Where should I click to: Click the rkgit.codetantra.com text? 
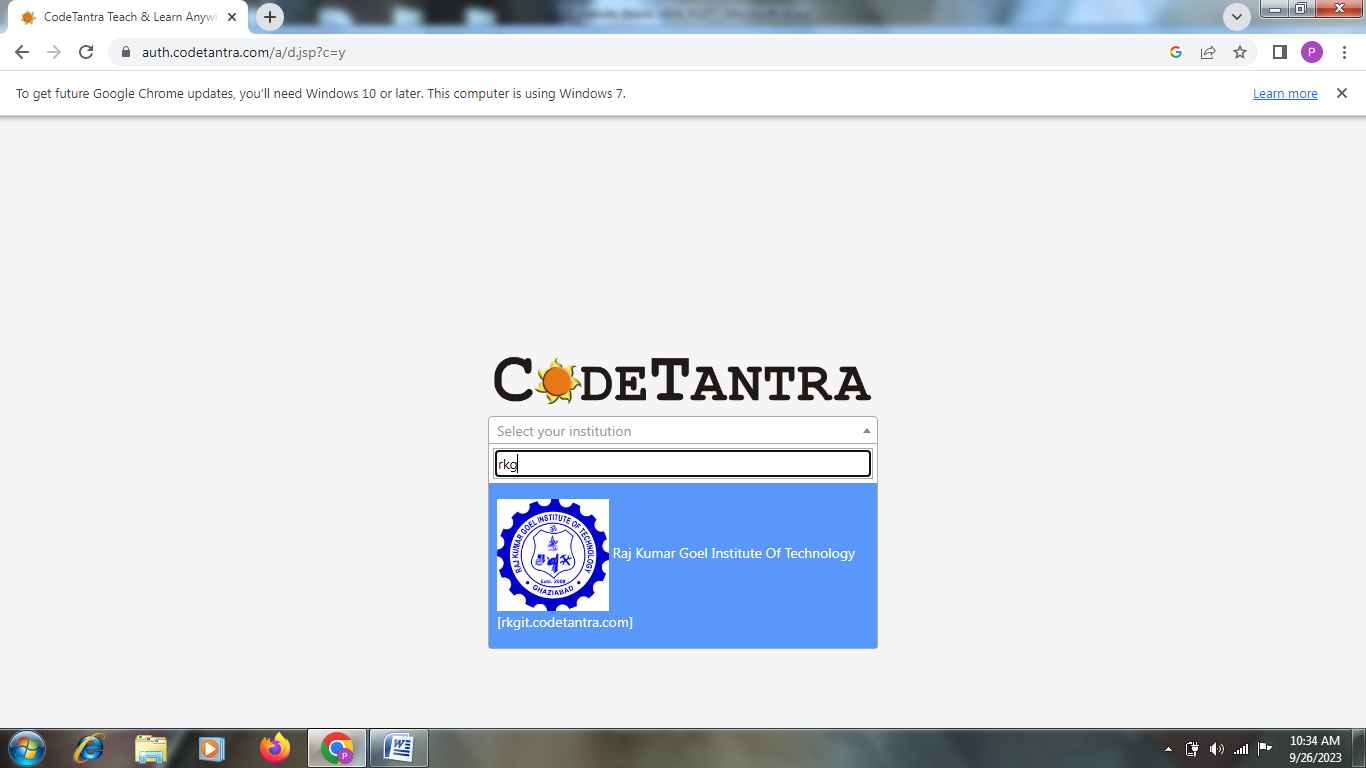point(565,622)
